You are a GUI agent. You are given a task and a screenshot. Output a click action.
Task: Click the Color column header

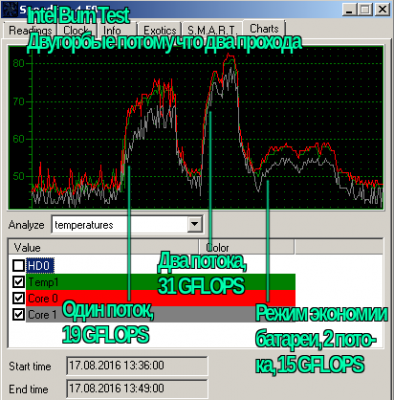[x=247, y=247]
